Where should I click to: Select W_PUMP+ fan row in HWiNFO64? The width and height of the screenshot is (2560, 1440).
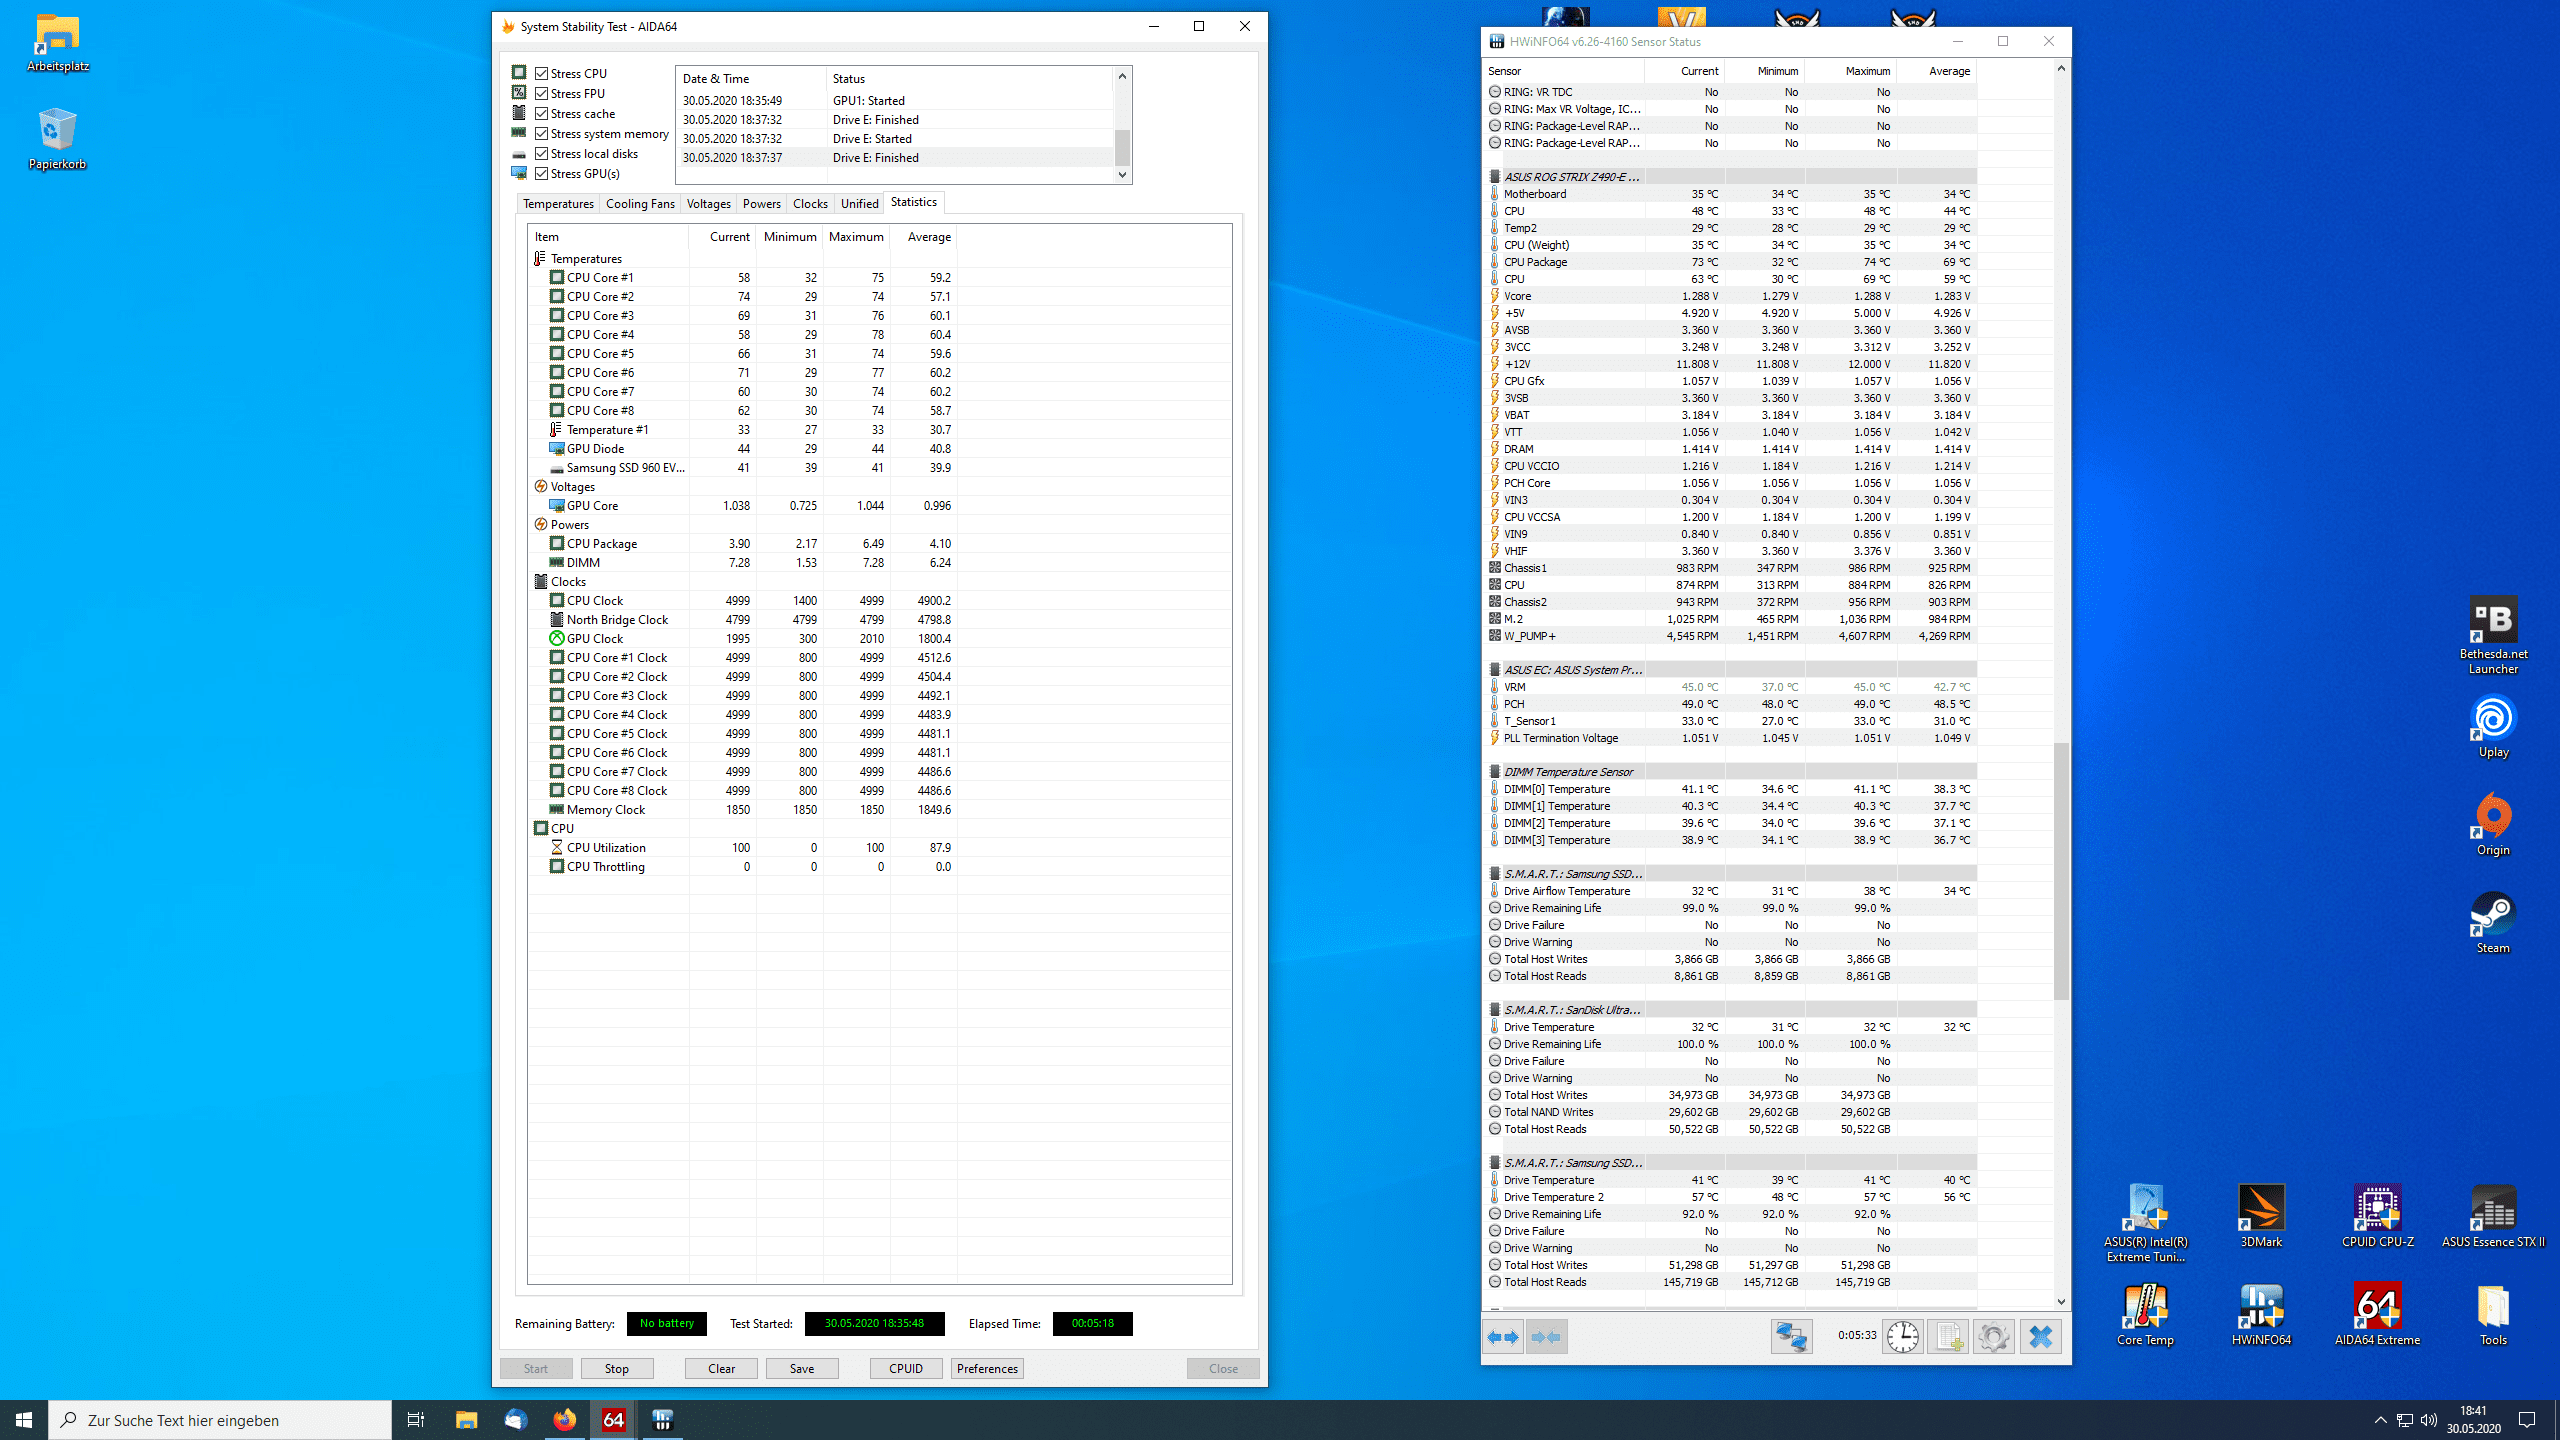click(1730, 636)
